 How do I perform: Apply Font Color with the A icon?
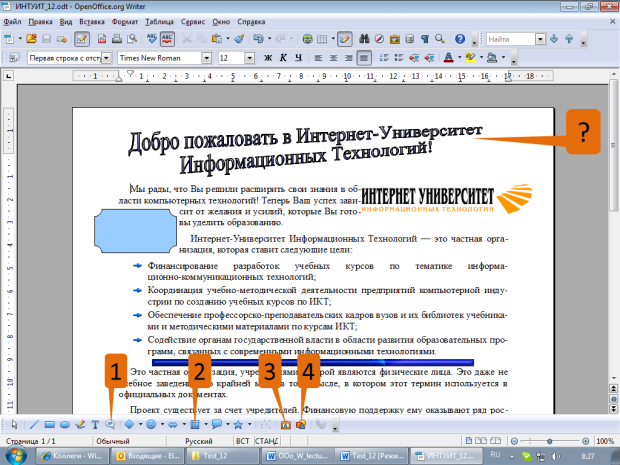(x=448, y=58)
